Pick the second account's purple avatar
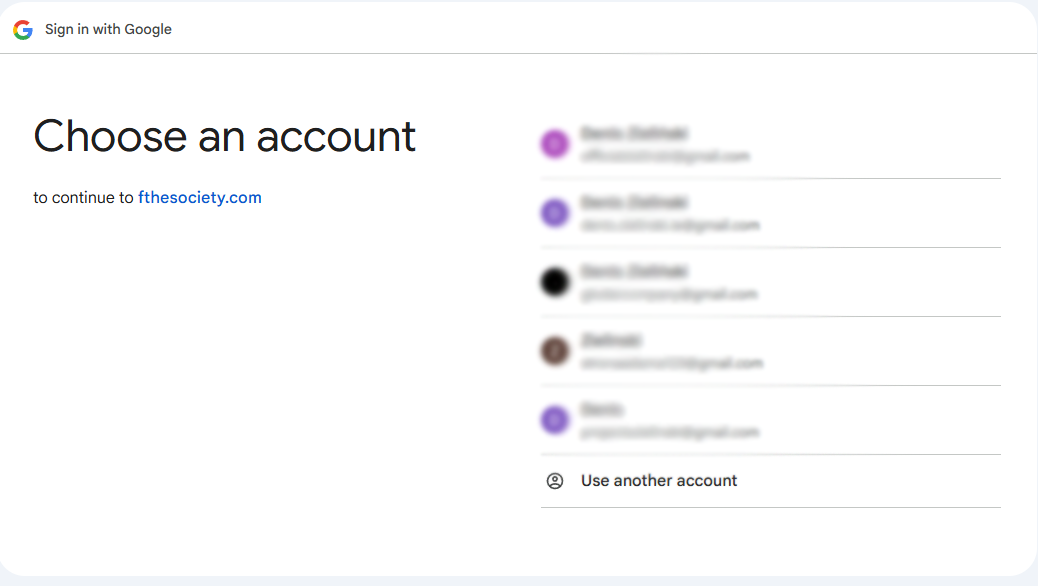This screenshot has width=1038, height=586. pos(555,213)
